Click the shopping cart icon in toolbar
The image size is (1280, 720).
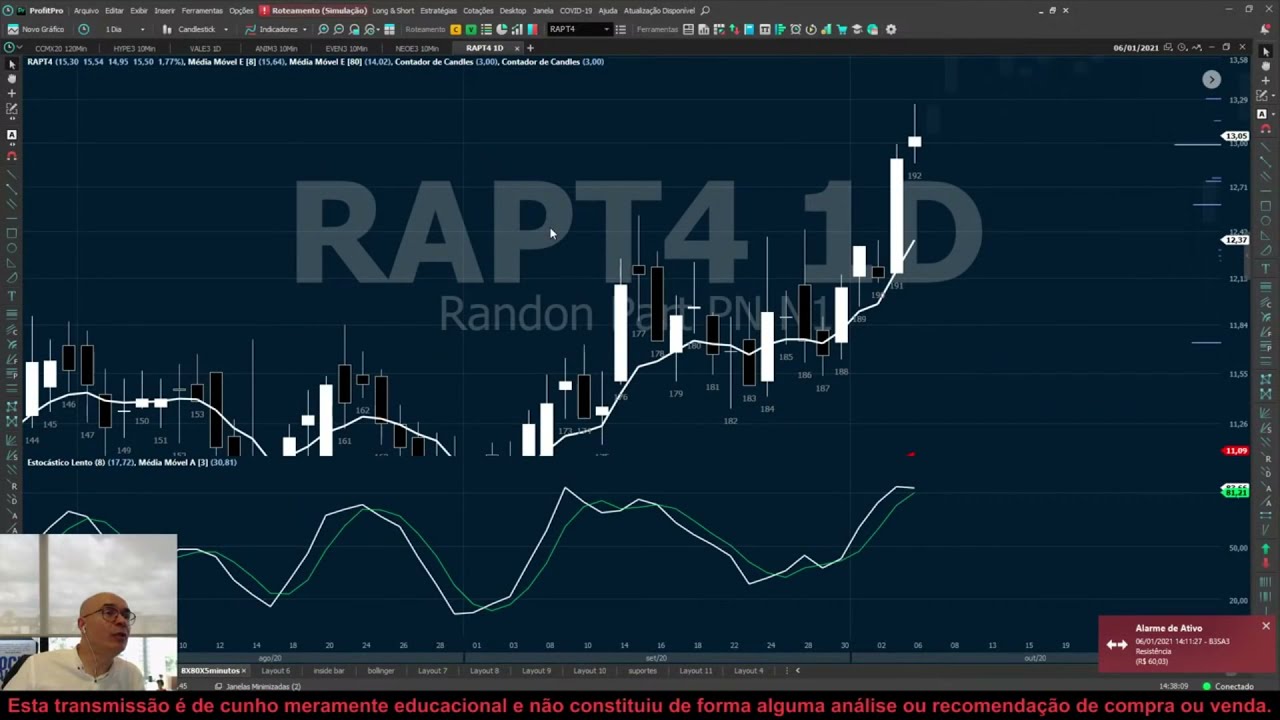click(842, 29)
